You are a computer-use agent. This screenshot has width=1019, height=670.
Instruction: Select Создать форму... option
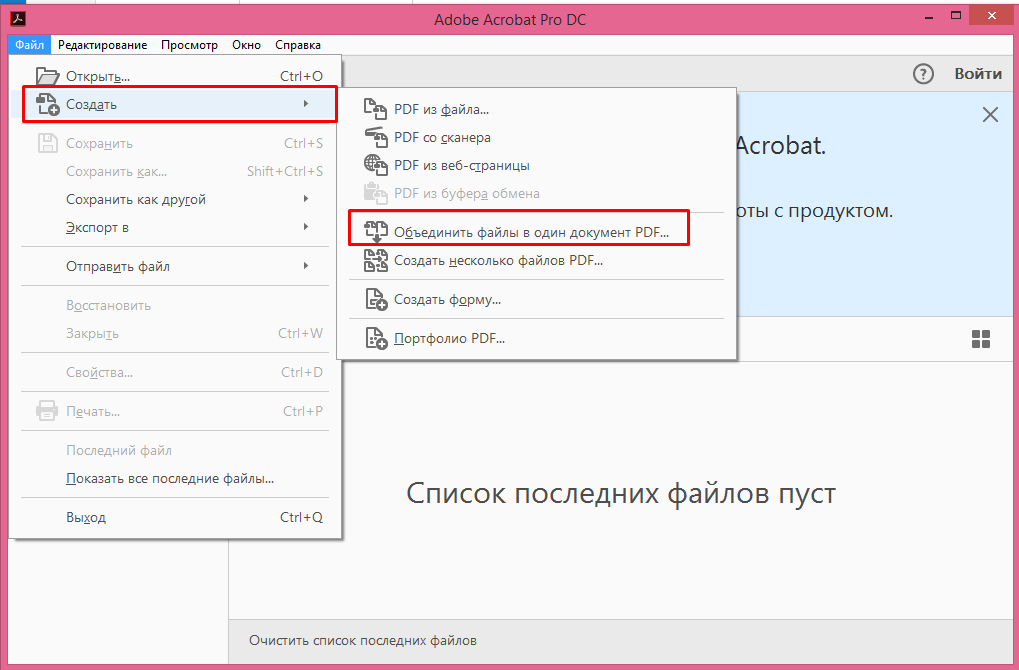click(536, 300)
